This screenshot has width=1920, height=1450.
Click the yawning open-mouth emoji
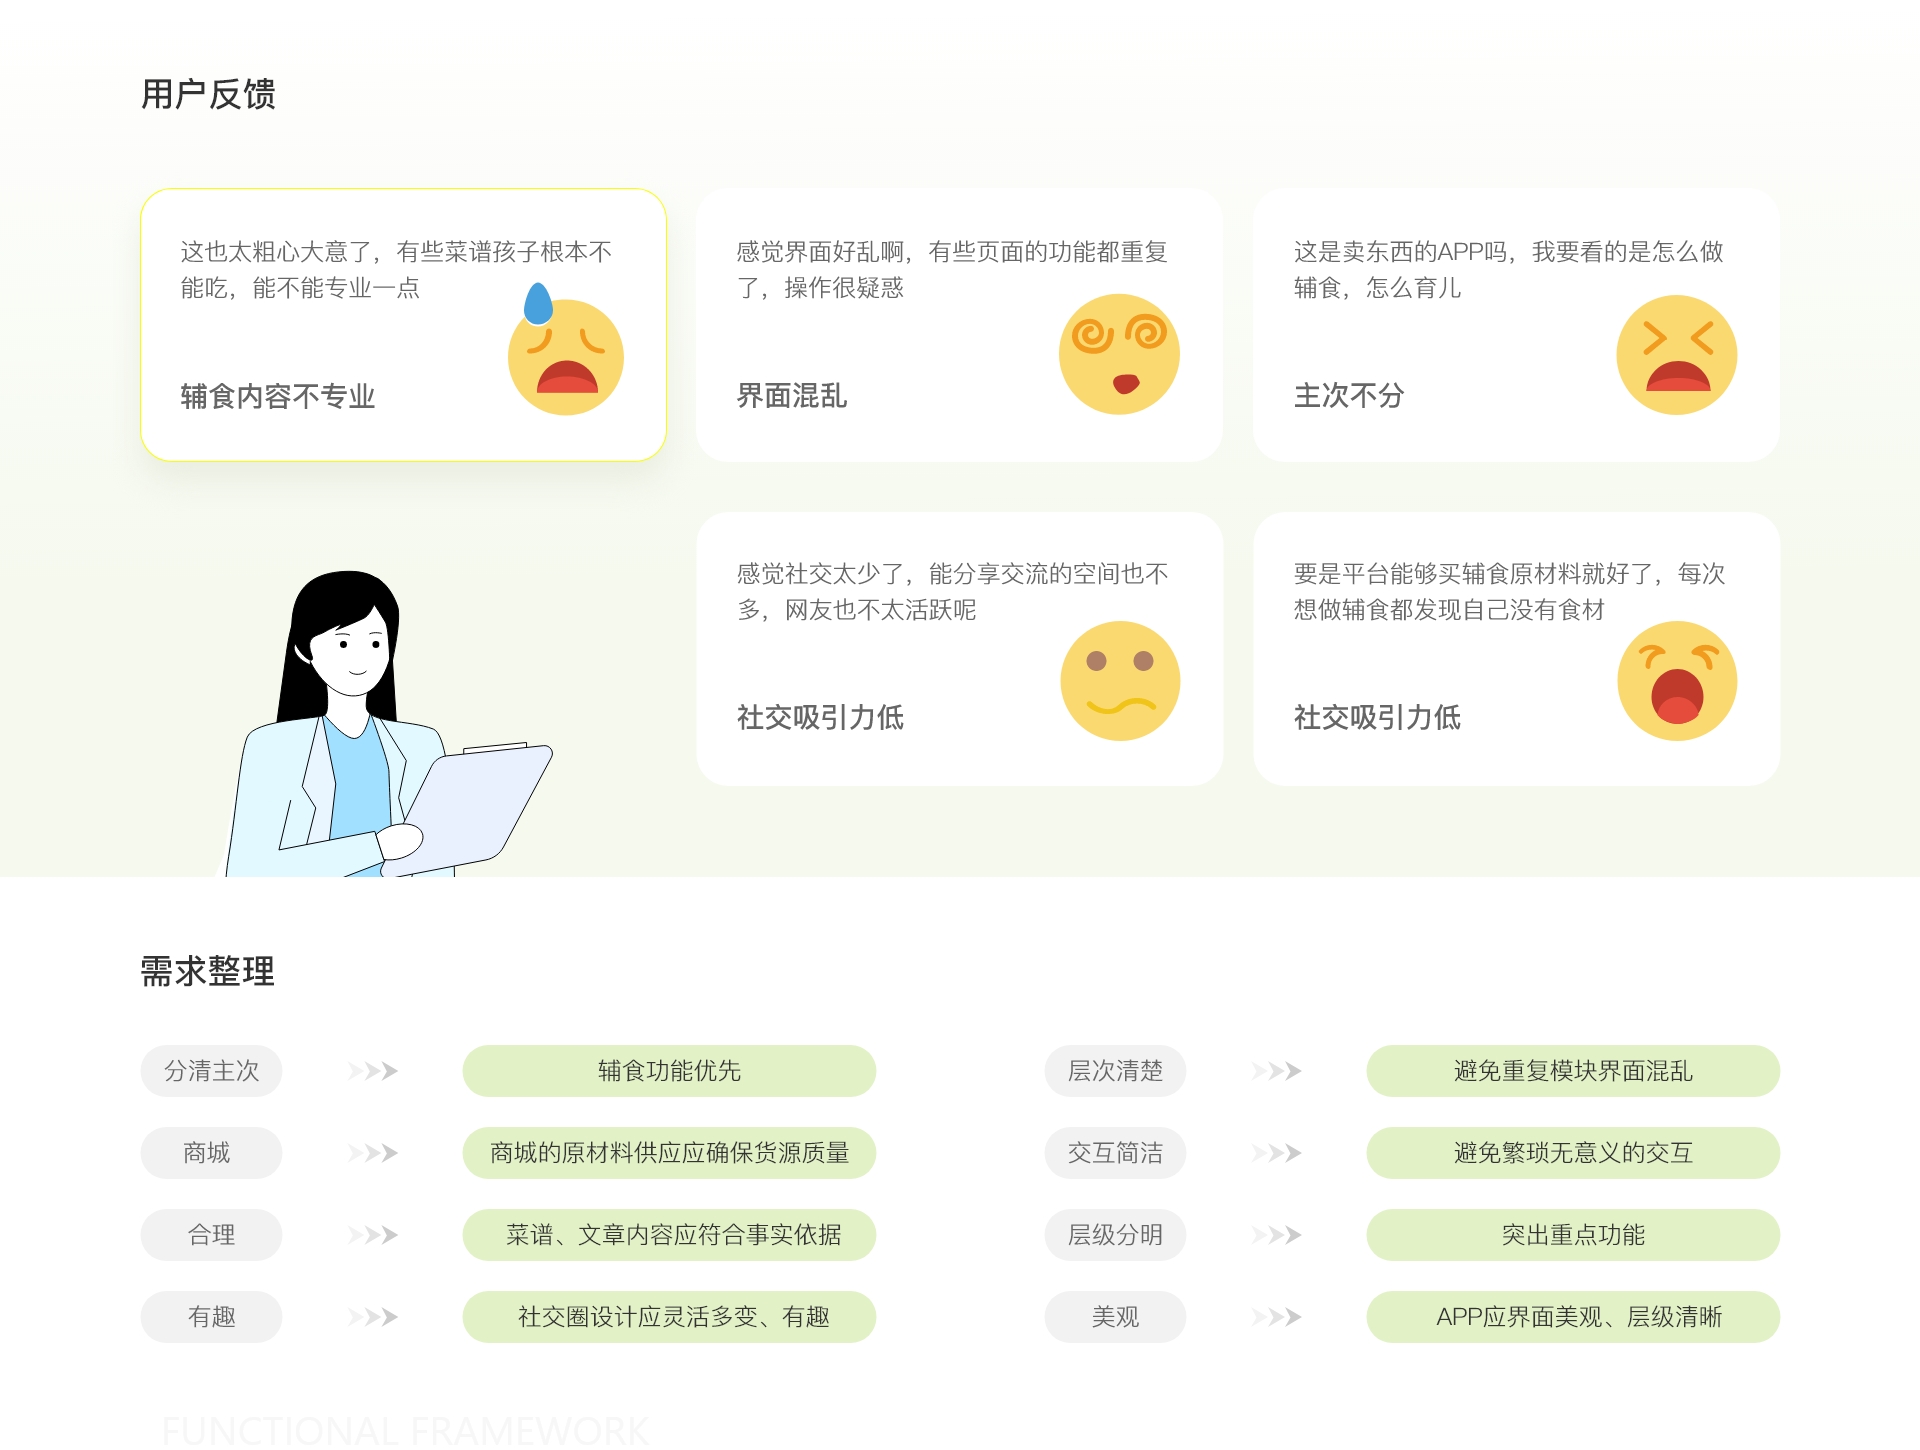pyautogui.click(x=1677, y=680)
